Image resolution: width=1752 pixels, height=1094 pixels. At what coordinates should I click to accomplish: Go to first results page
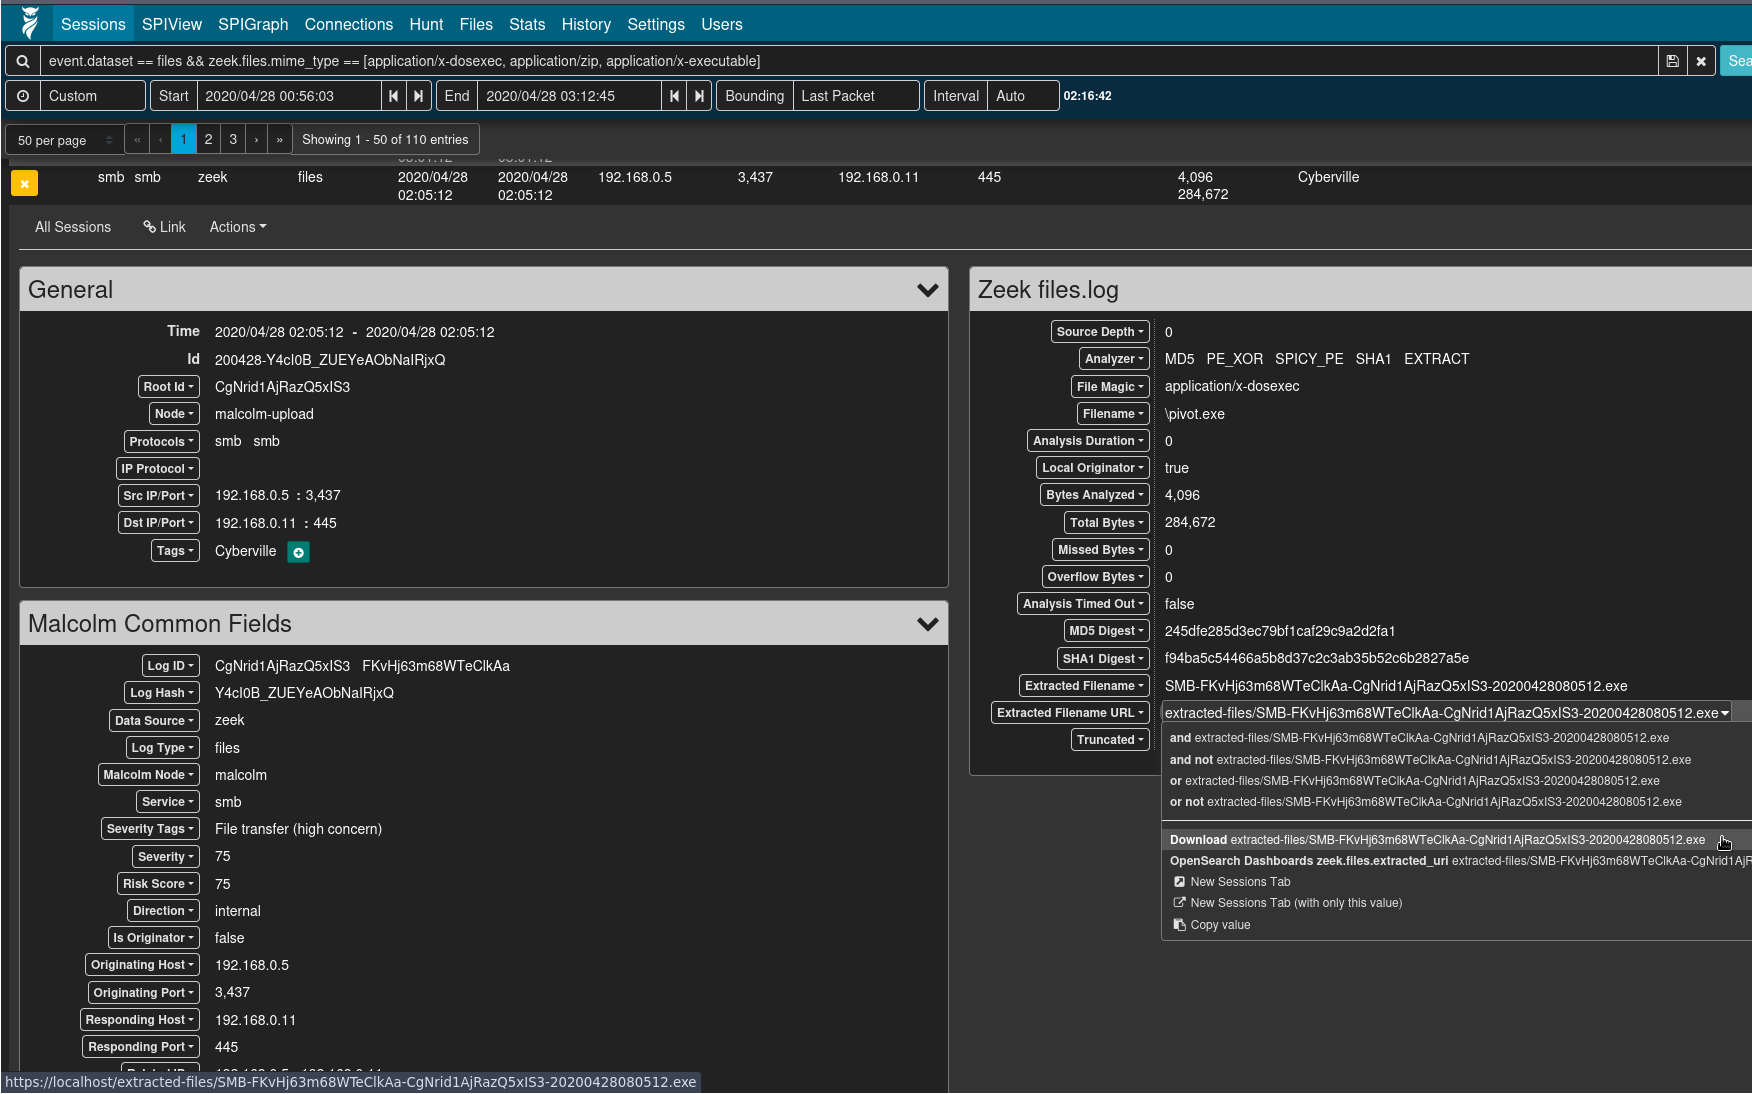(x=137, y=139)
